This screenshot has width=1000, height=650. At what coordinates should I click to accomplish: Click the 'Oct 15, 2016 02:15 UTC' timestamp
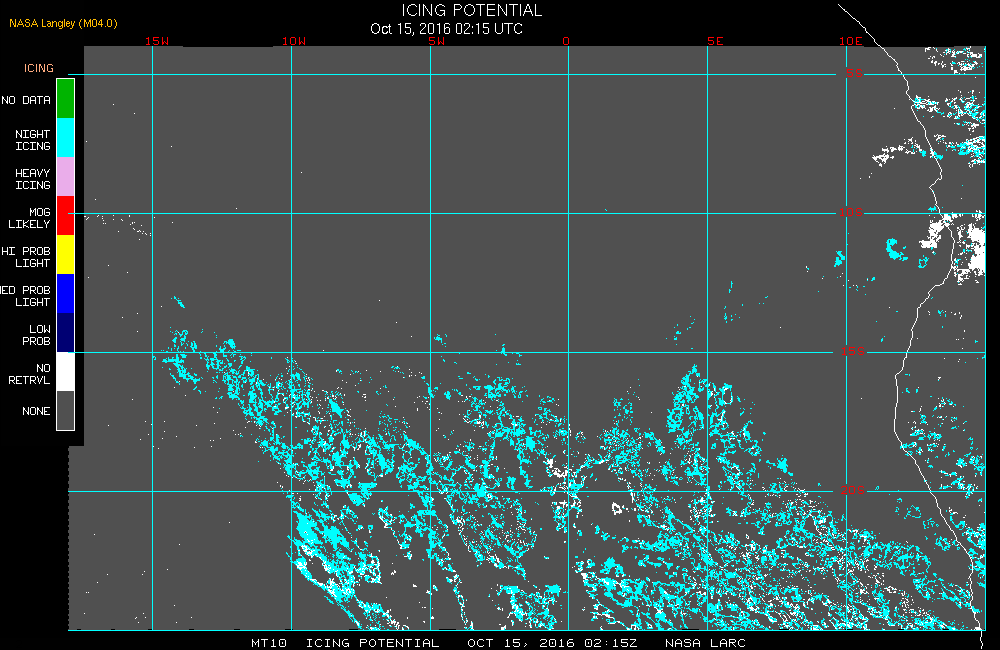tap(446, 29)
